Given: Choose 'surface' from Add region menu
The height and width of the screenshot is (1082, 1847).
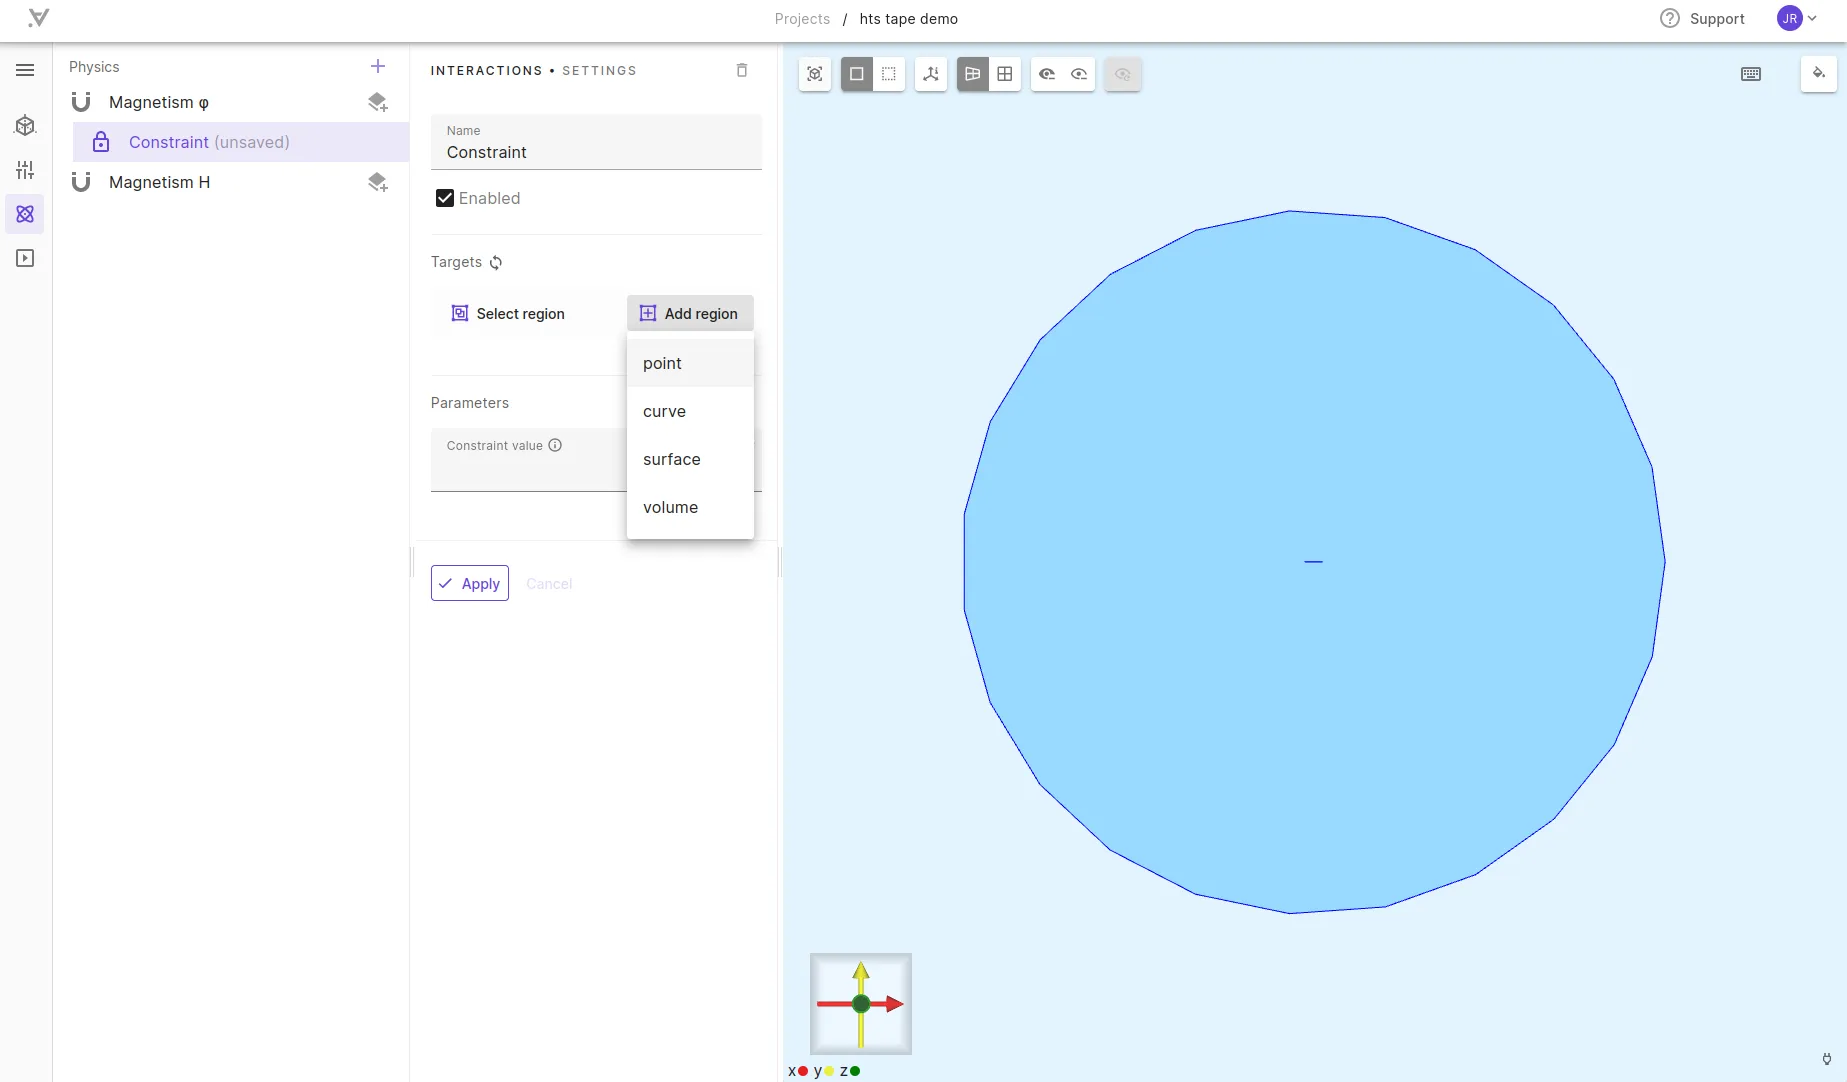Looking at the screenshot, I should tap(690, 459).
